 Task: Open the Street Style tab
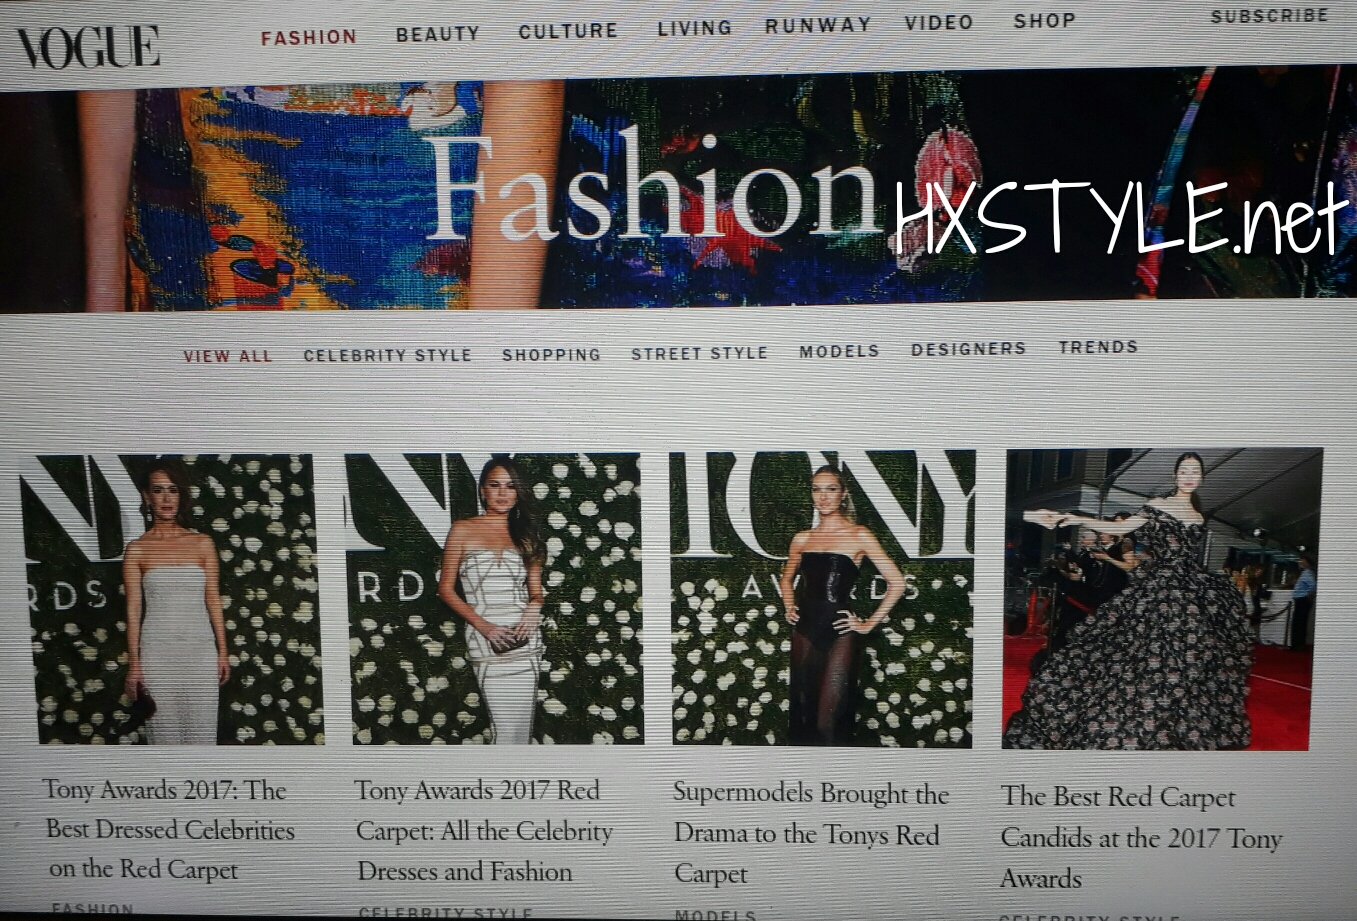pyautogui.click(x=699, y=353)
